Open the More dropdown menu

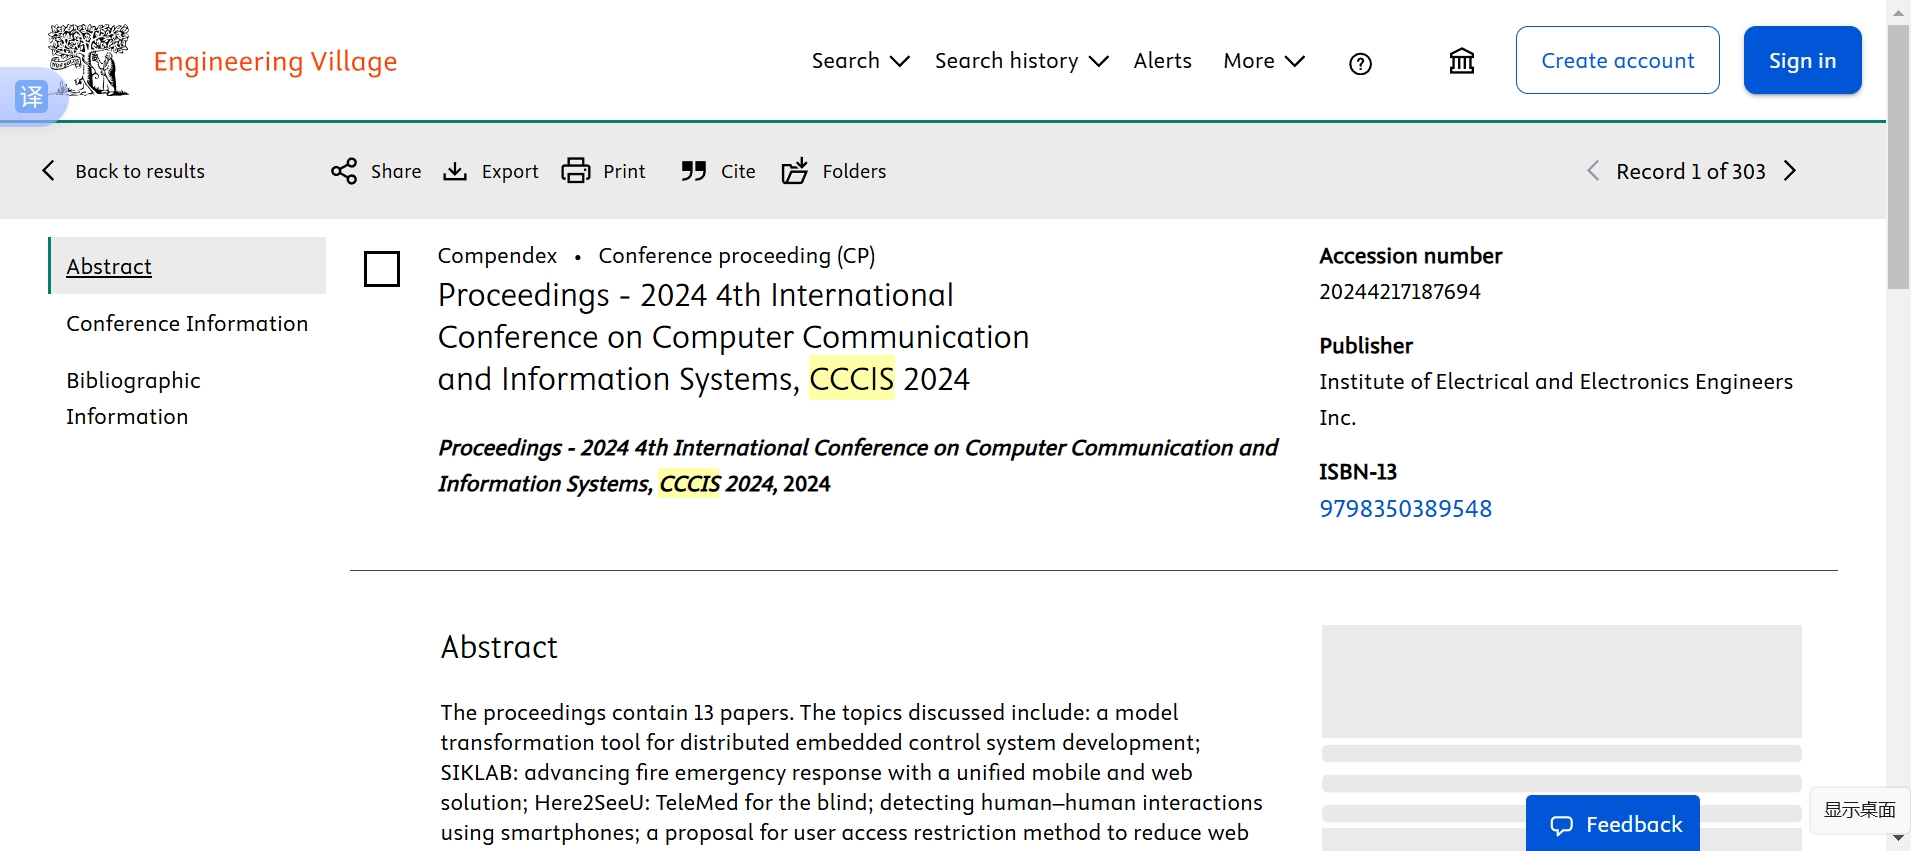(1263, 61)
